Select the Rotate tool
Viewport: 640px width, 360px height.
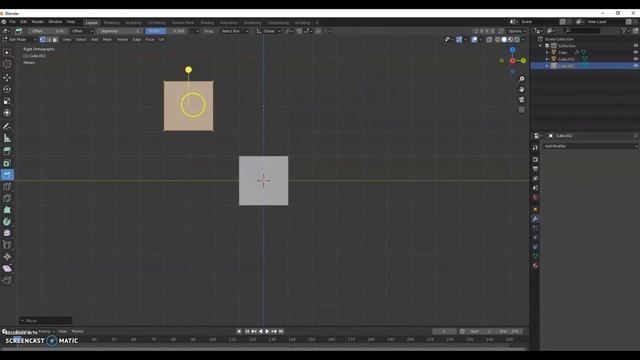(x=7, y=89)
